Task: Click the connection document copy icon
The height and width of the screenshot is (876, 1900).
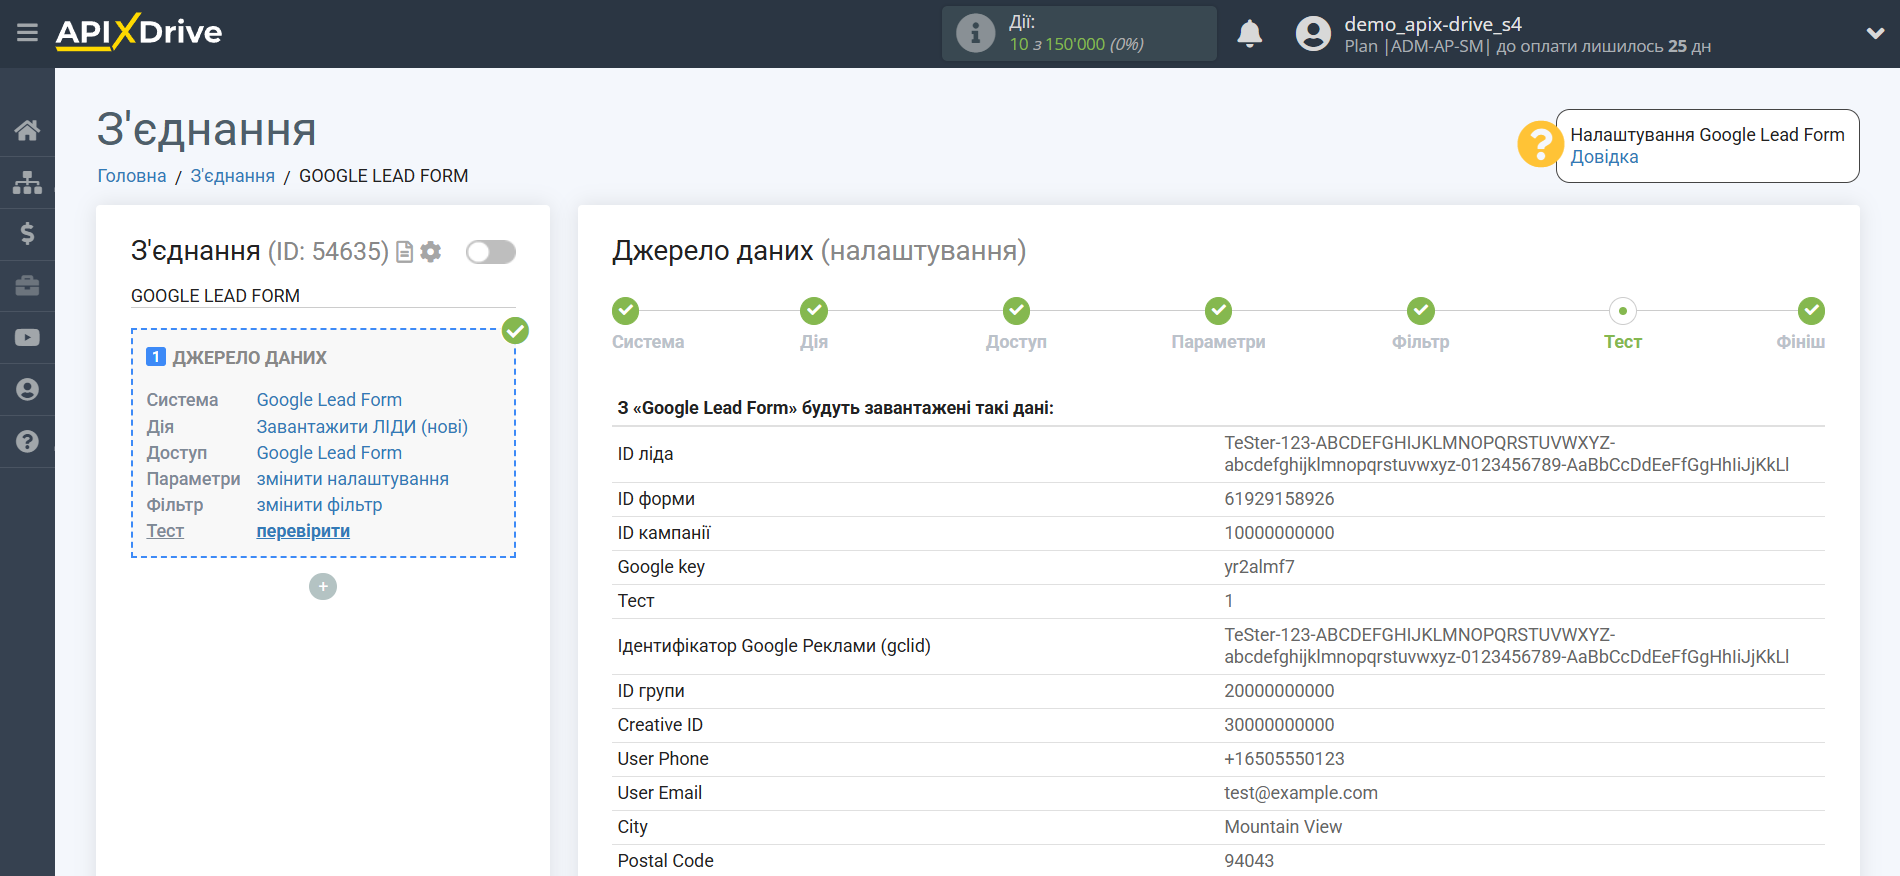Action: (x=405, y=252)
